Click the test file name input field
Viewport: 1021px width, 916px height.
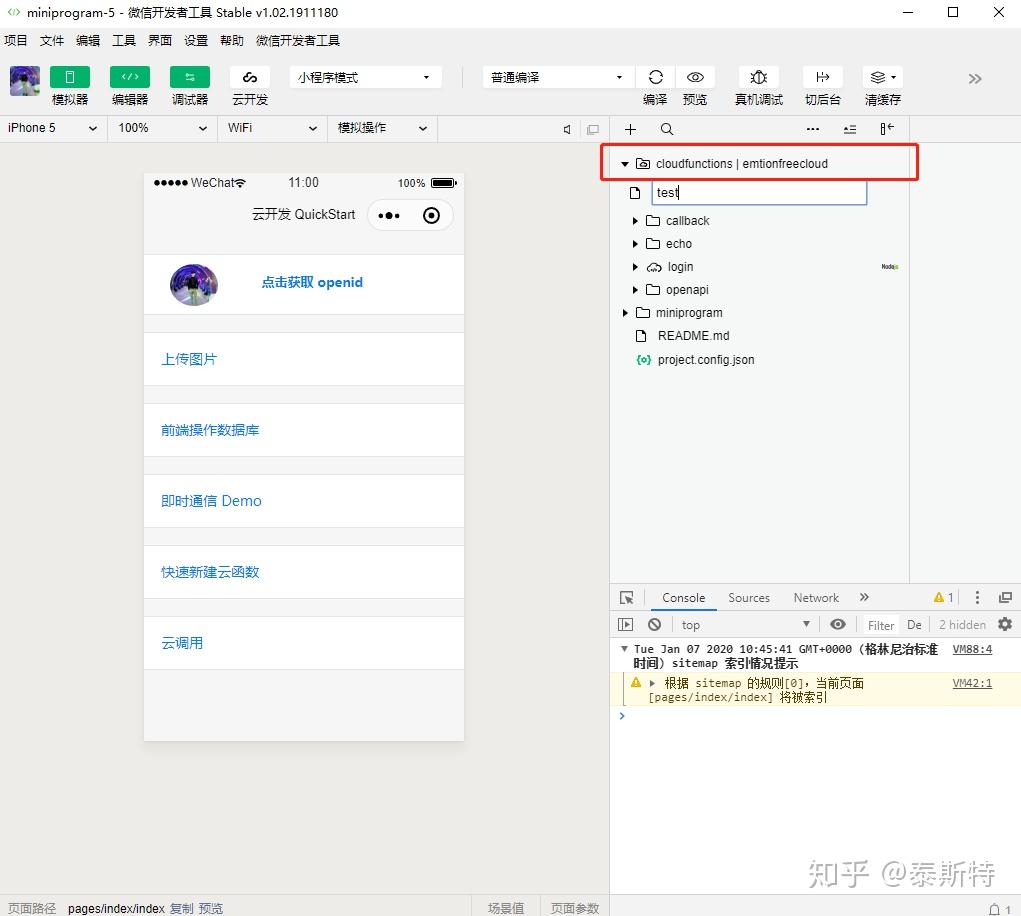[x=759, y=193]
